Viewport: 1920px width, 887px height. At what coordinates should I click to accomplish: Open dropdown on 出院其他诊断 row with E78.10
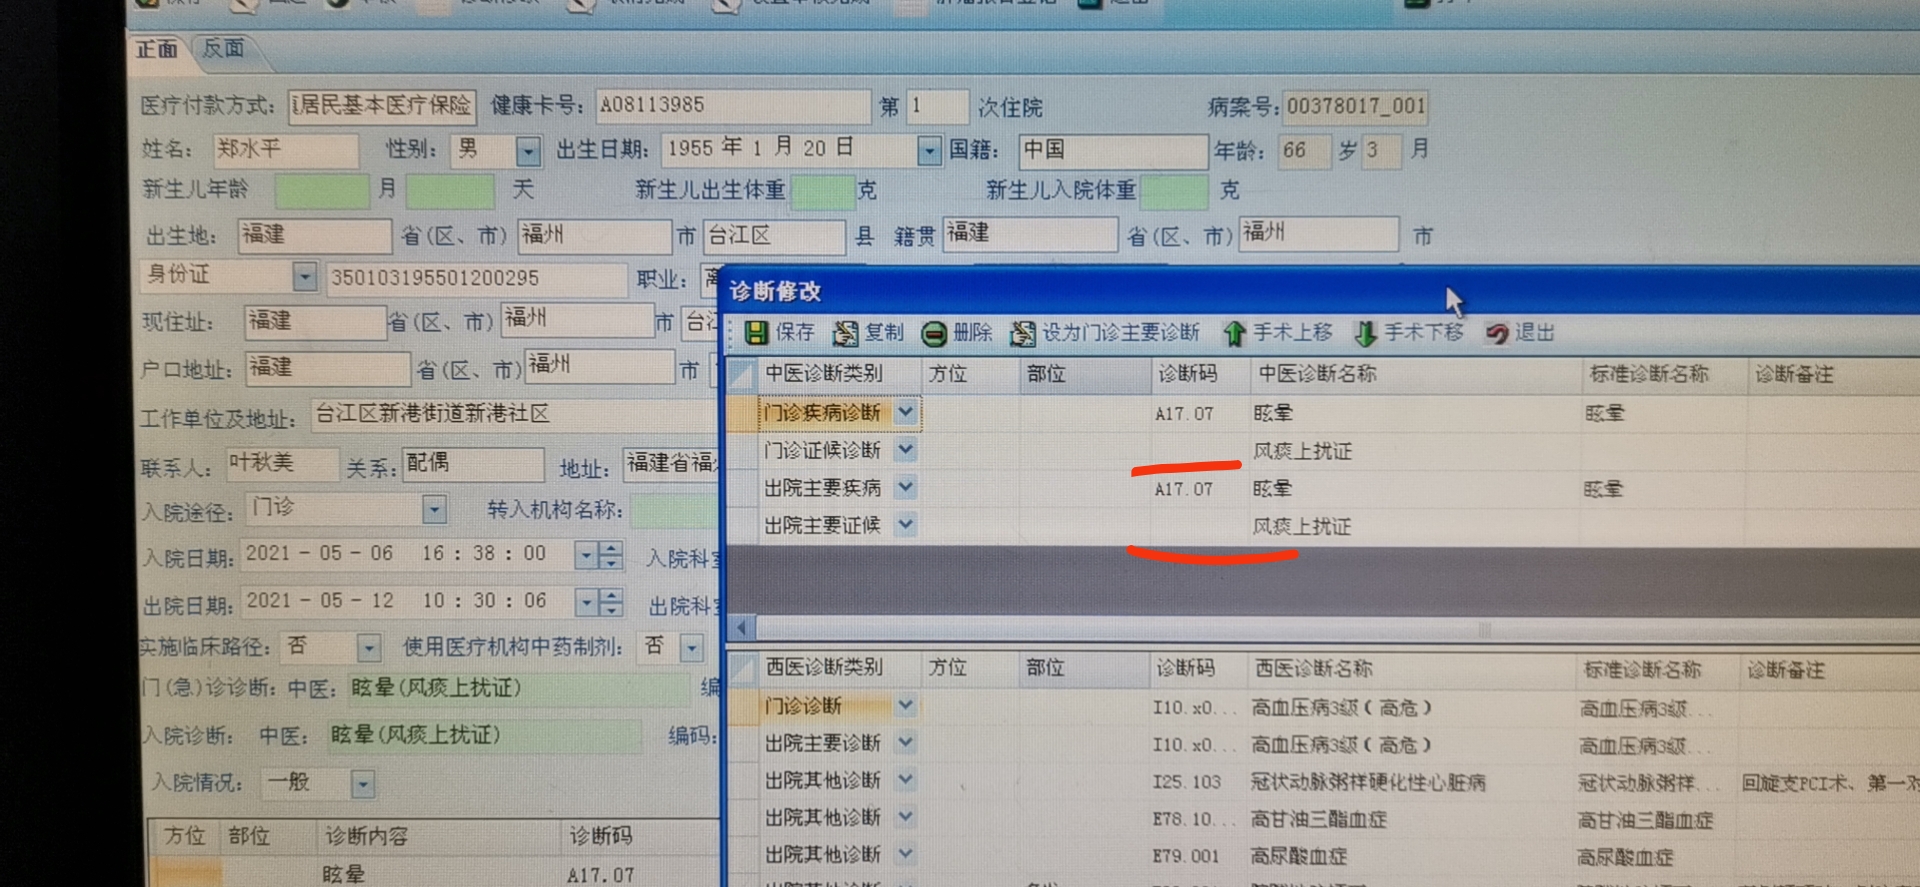coord(906,817)
